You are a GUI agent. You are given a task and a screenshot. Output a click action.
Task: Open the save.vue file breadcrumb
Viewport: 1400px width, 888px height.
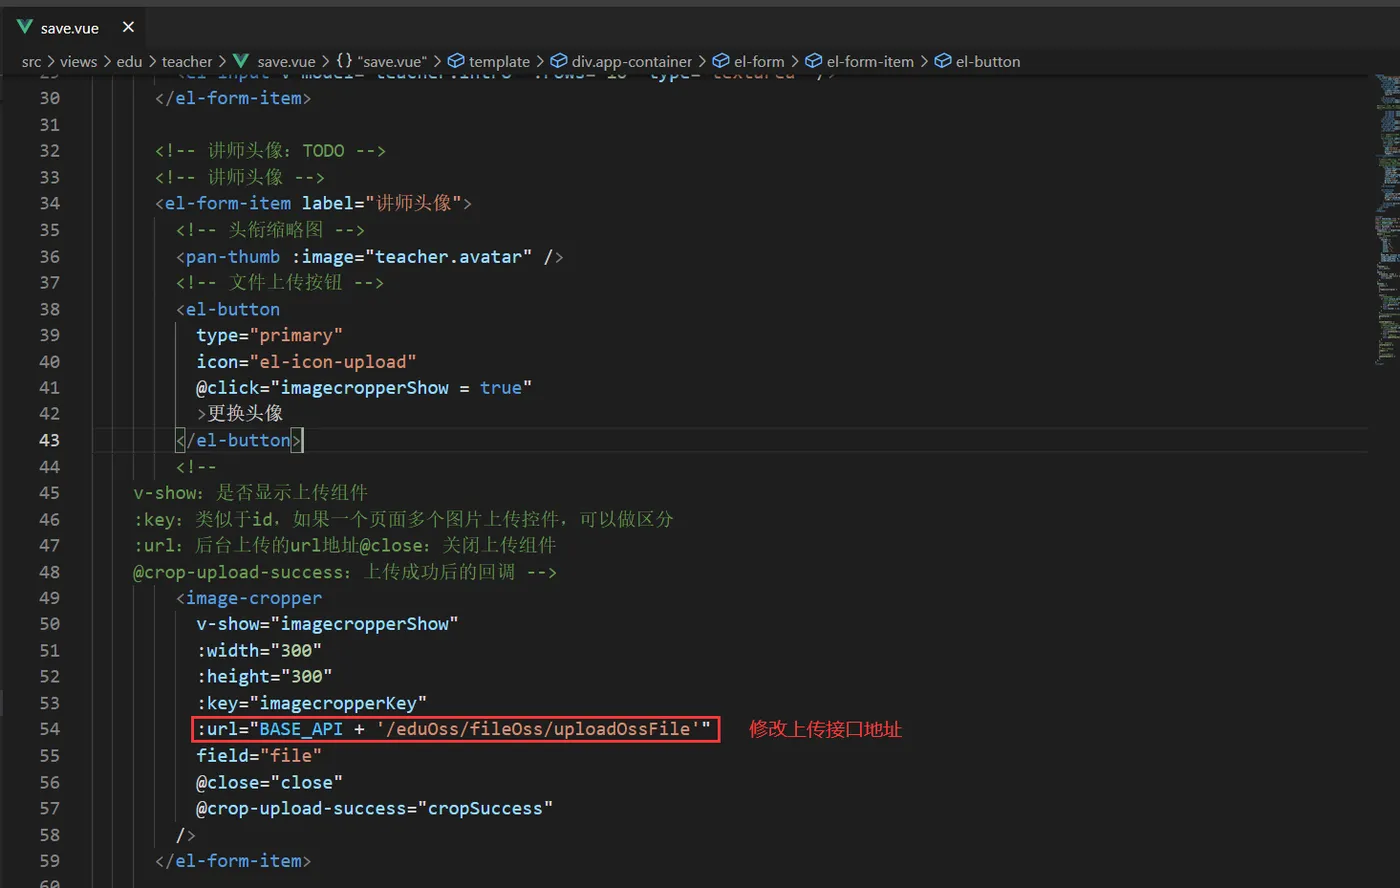click(286, 62)
